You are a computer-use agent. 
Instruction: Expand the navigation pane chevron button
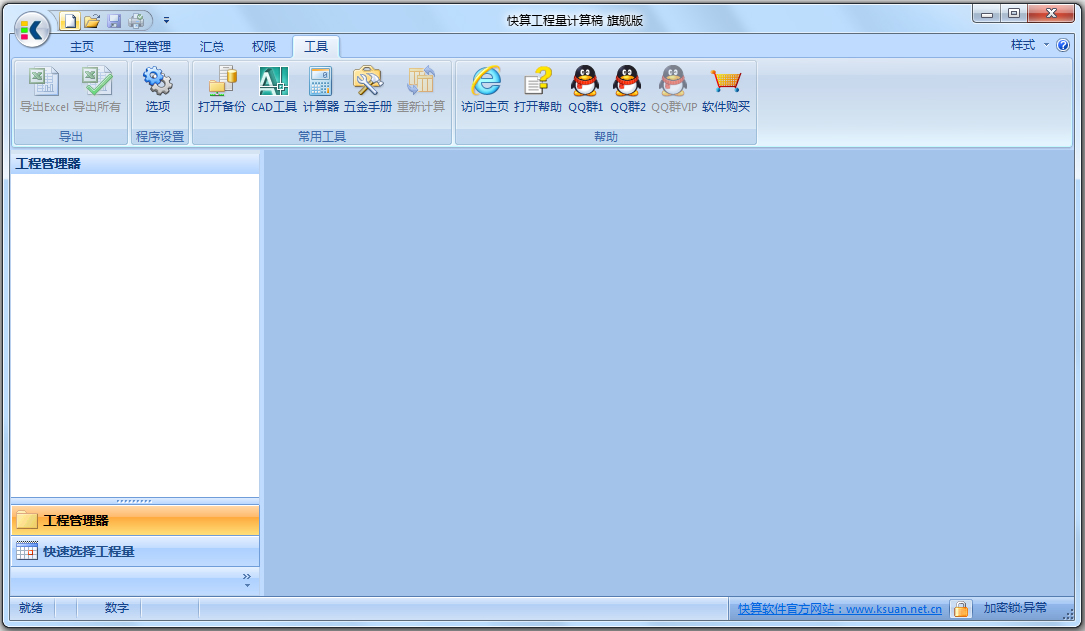click(x=247, y=579)
